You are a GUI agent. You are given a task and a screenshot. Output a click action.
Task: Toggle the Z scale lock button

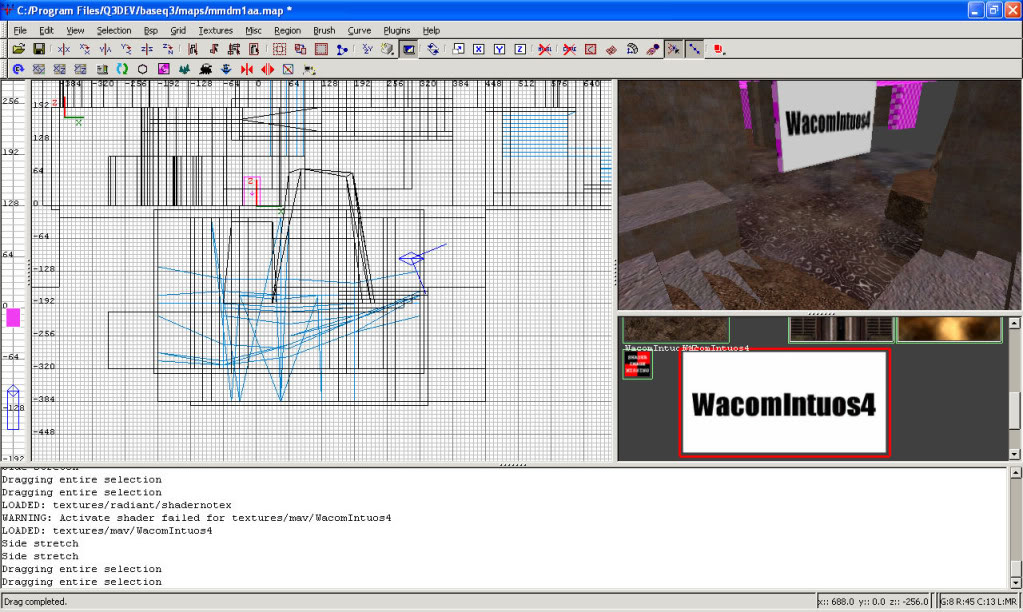[x=520, y=48]
